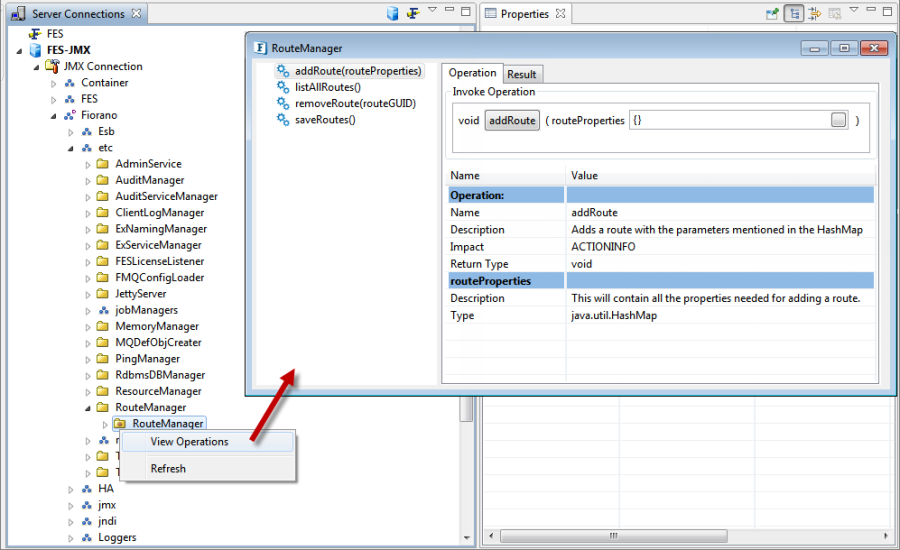The image size is (900, 550).
Task: Click the Show Categories icon in Properties toolbar
Action: coord(793,14)
